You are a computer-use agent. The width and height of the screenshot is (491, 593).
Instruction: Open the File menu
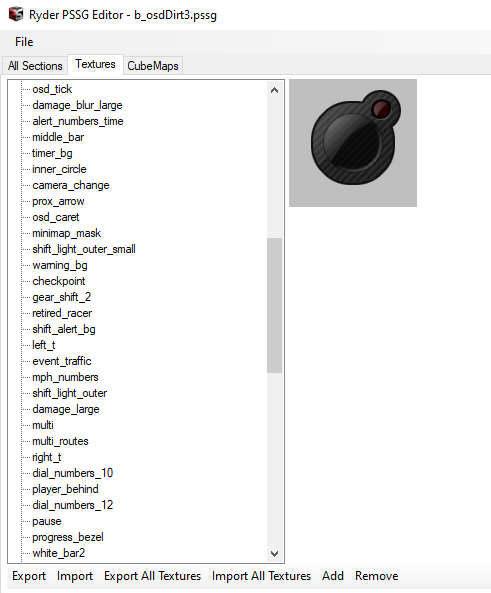tap(24, 42)
